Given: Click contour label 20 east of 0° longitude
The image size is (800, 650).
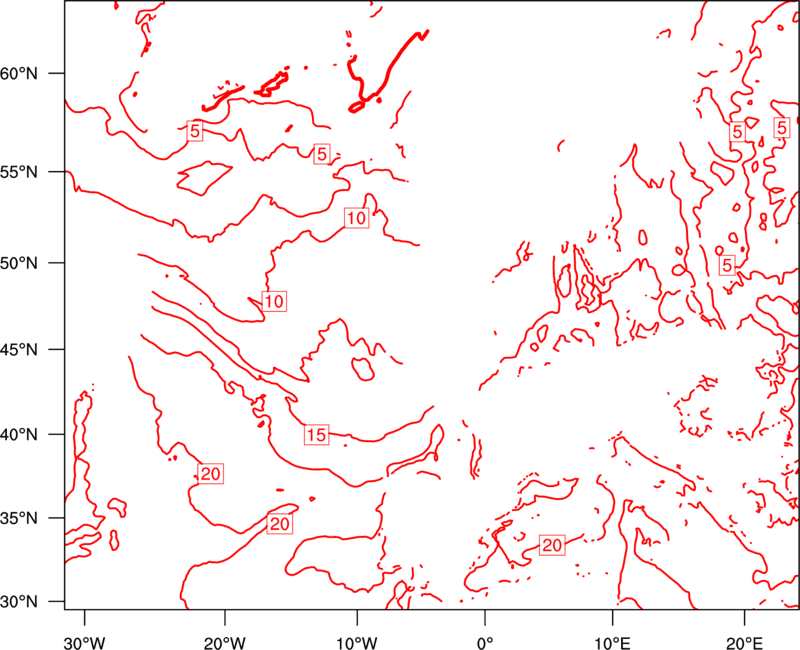Looking at the screenshot, I should 552,545.
